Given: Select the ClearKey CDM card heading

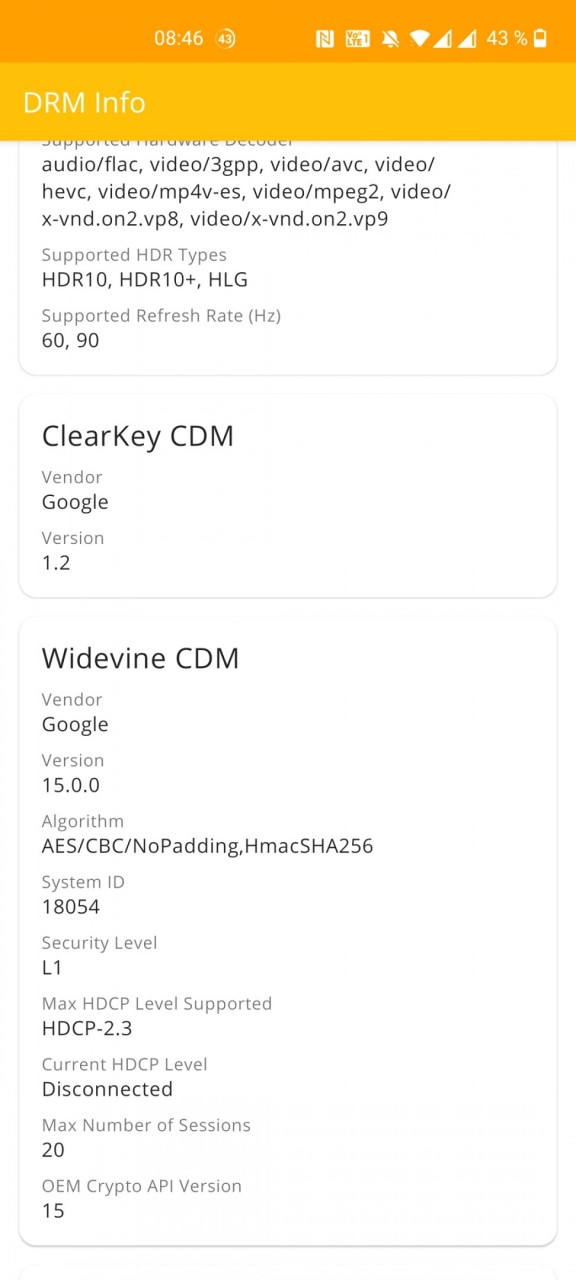Looking at the screenshot, I should pos(138,436).
